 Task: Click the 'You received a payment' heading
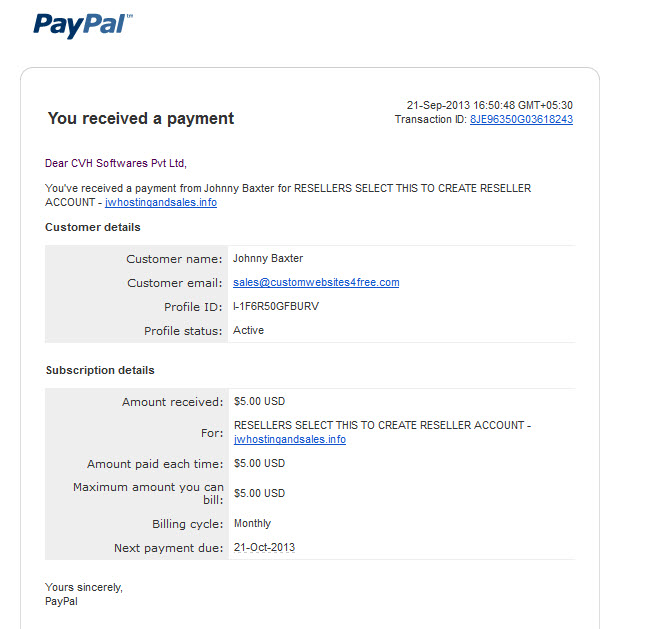(x=141, y=119)
